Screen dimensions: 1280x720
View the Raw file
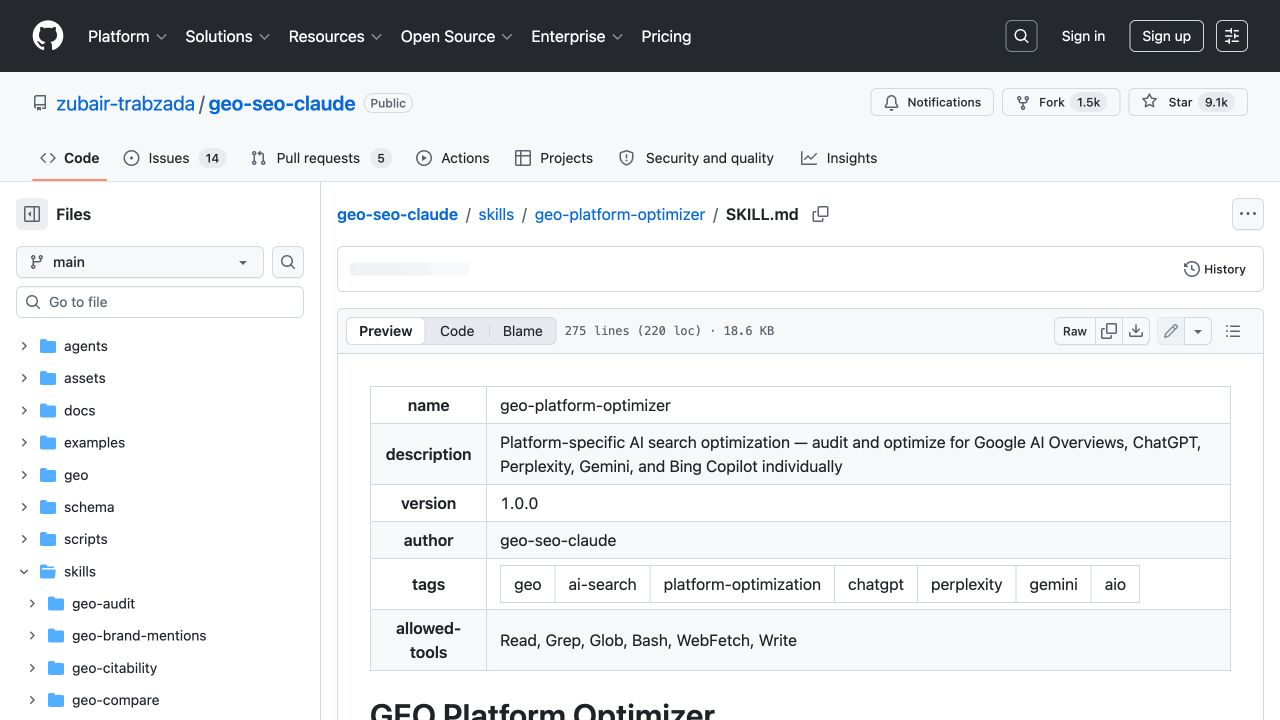[1075, 331]
